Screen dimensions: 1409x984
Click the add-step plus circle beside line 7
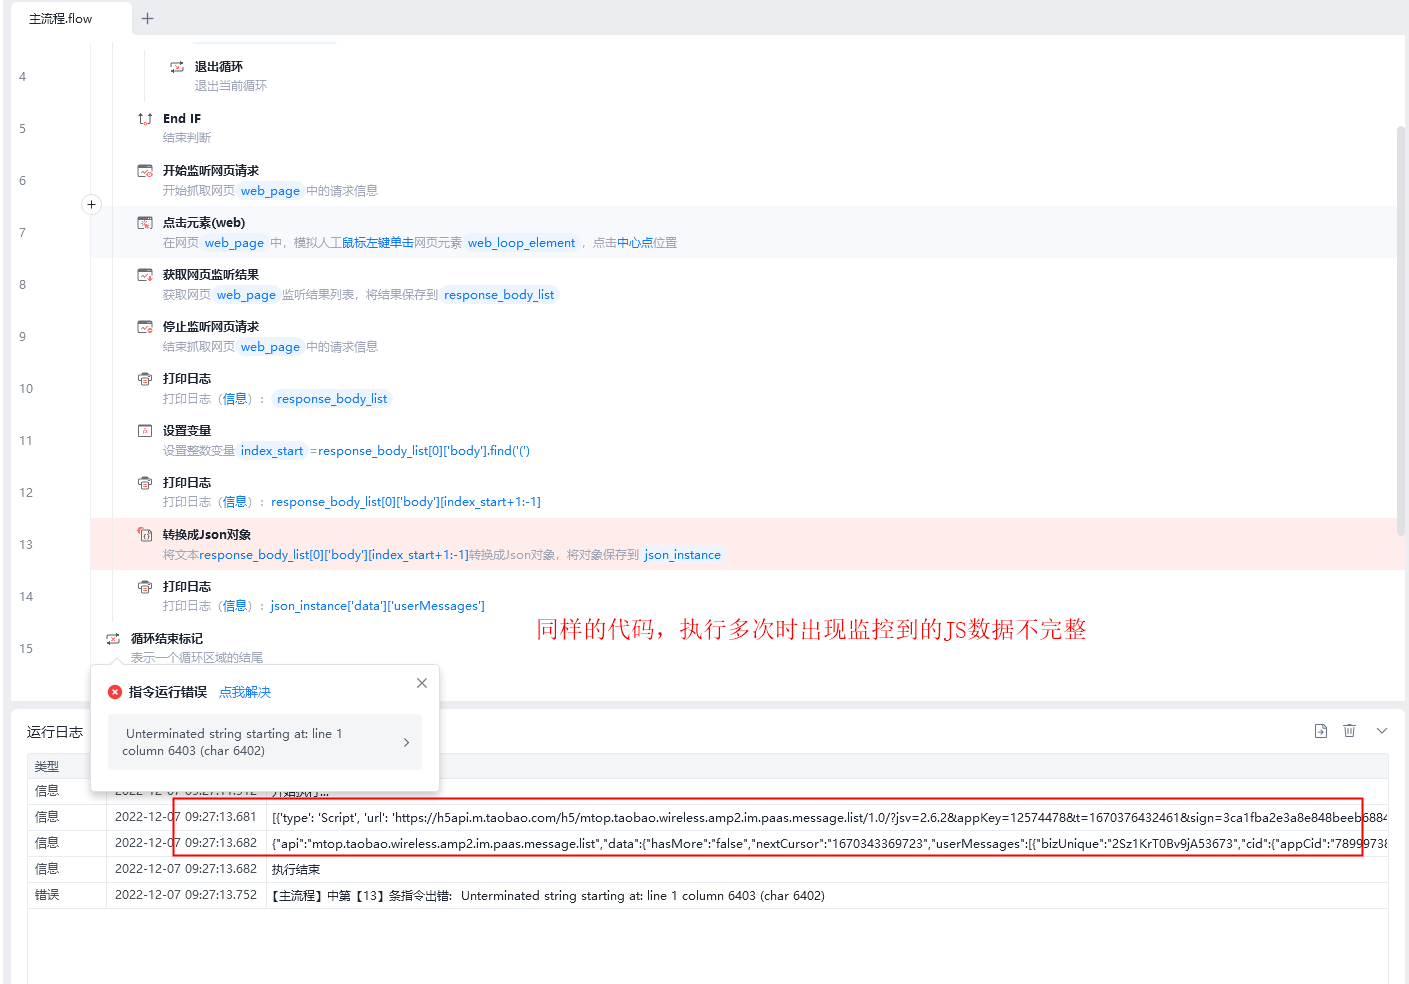tap(91, 204)
